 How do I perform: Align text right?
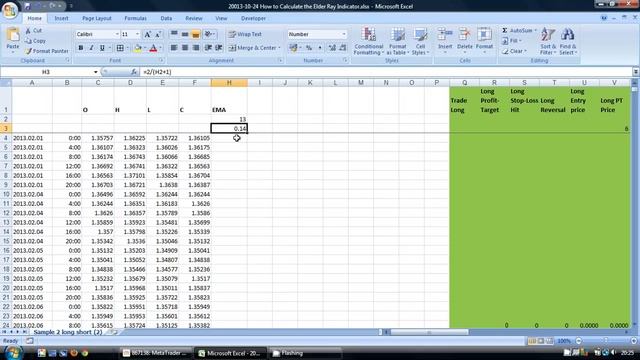(x=196, y=48)
